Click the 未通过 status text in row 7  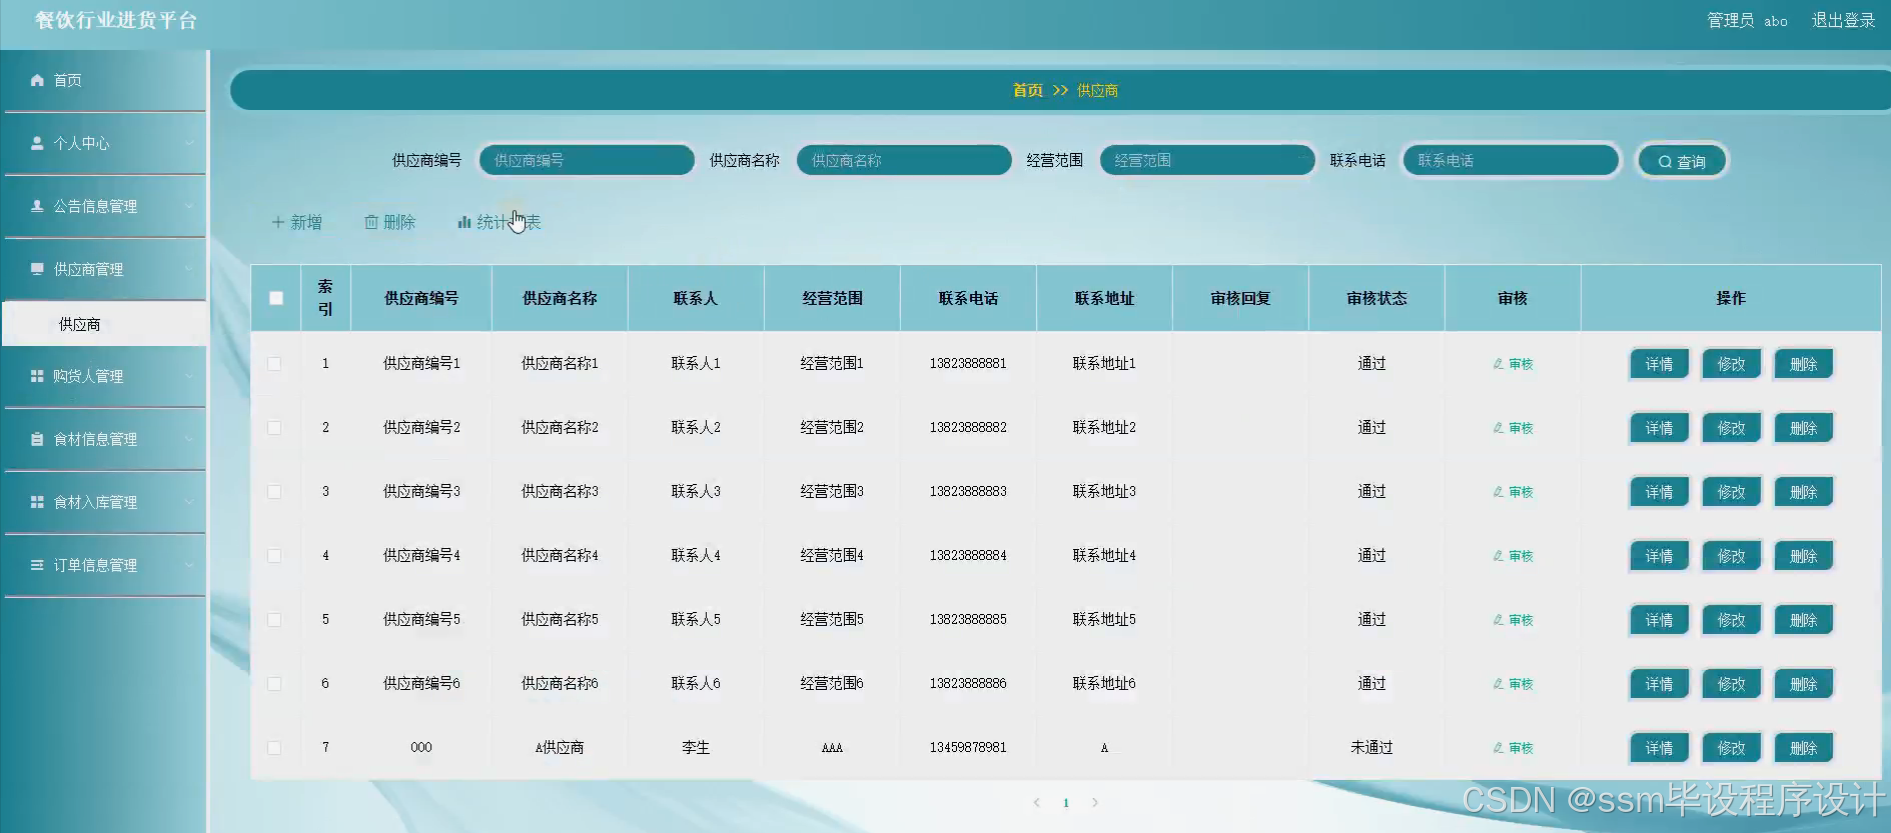pos(1372,747)
